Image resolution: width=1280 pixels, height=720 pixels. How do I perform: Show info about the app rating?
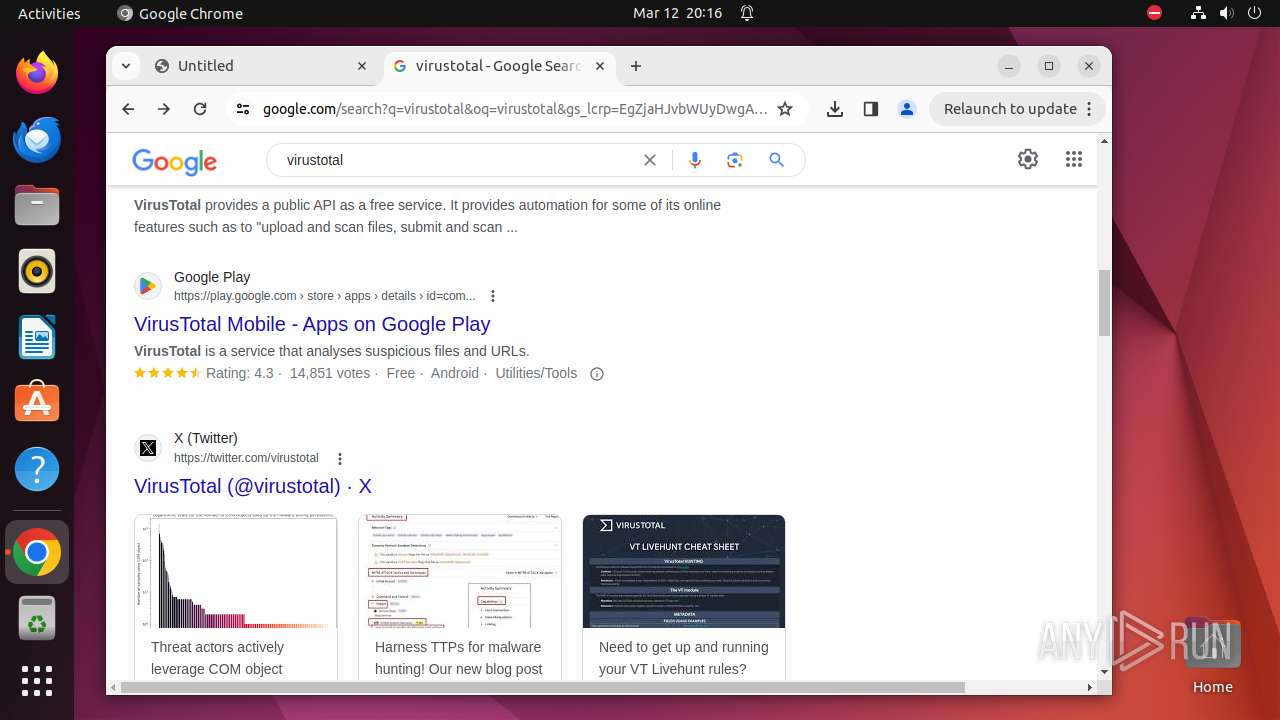[x=597, y=374]
